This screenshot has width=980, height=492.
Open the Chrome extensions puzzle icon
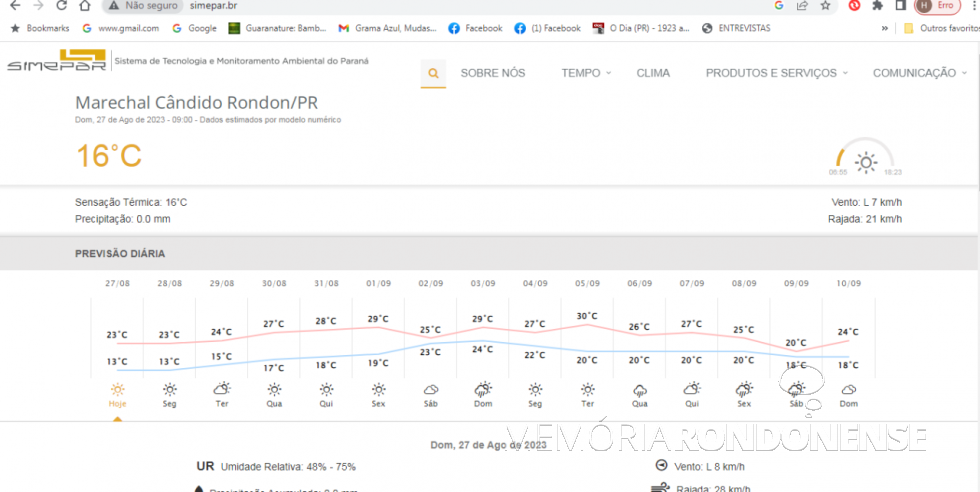coord(877,6)
